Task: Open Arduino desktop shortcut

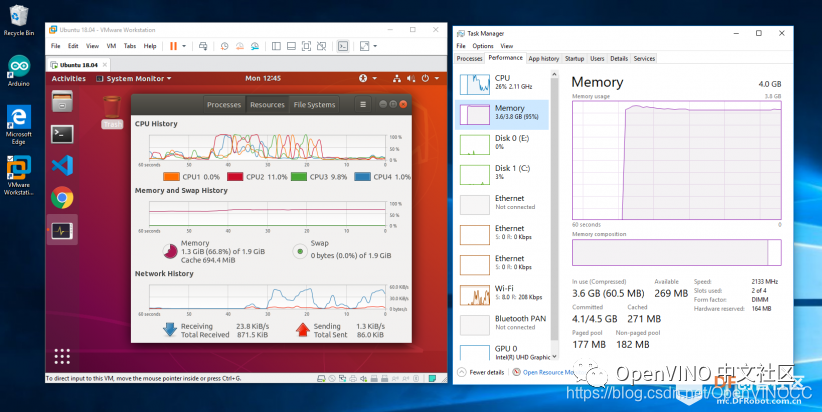Action: coord(19,70)
